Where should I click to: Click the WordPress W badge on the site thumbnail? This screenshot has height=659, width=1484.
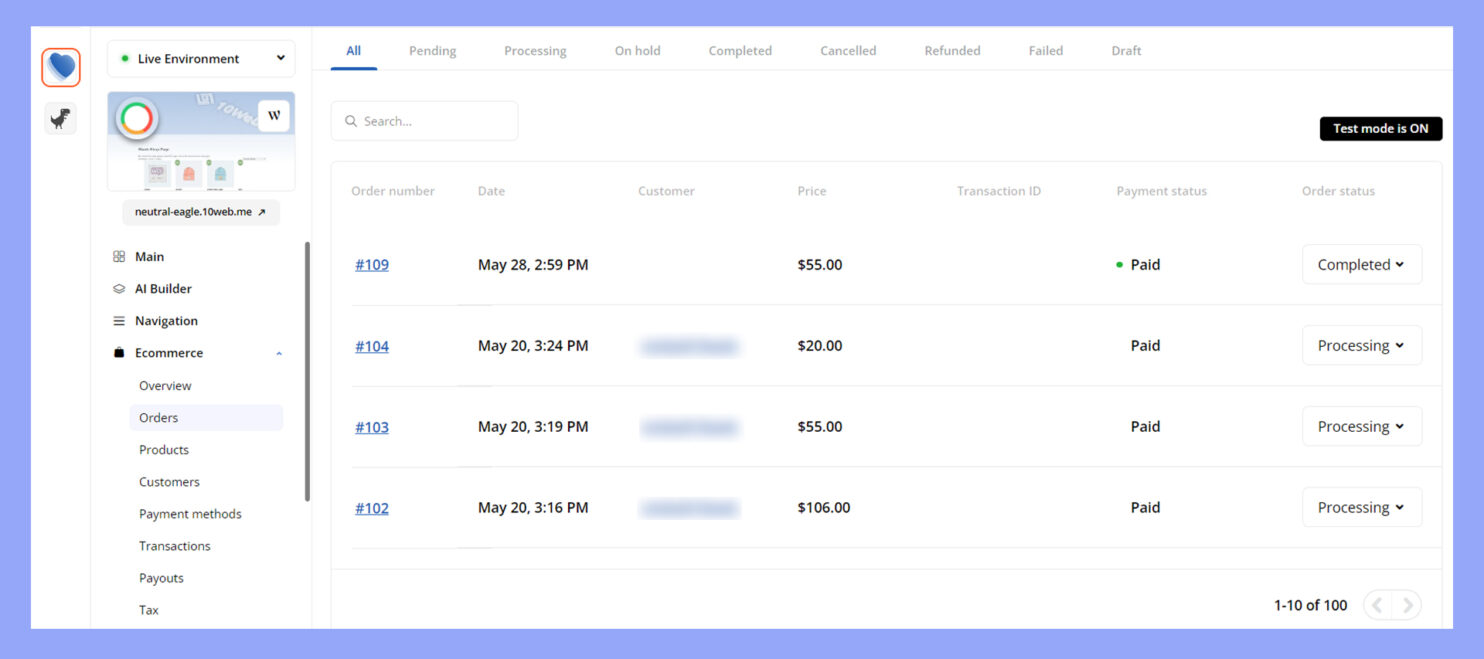tap(274, 115)
